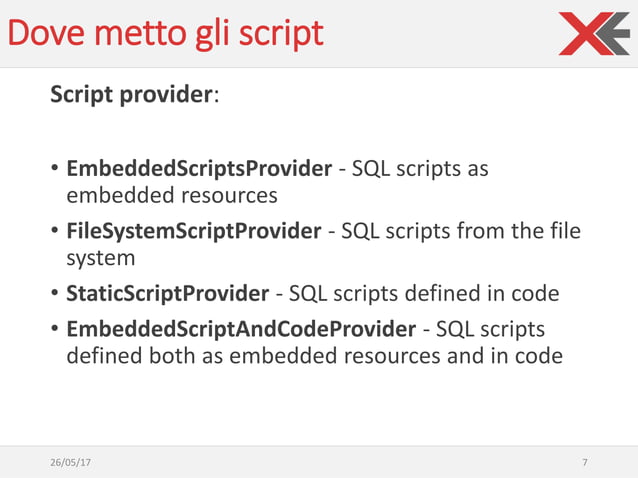Click the EmbeddedScriptsProvider bold term
Image resolution: width=638 pixels, height=478 pixels.
[x=199, y=168]
